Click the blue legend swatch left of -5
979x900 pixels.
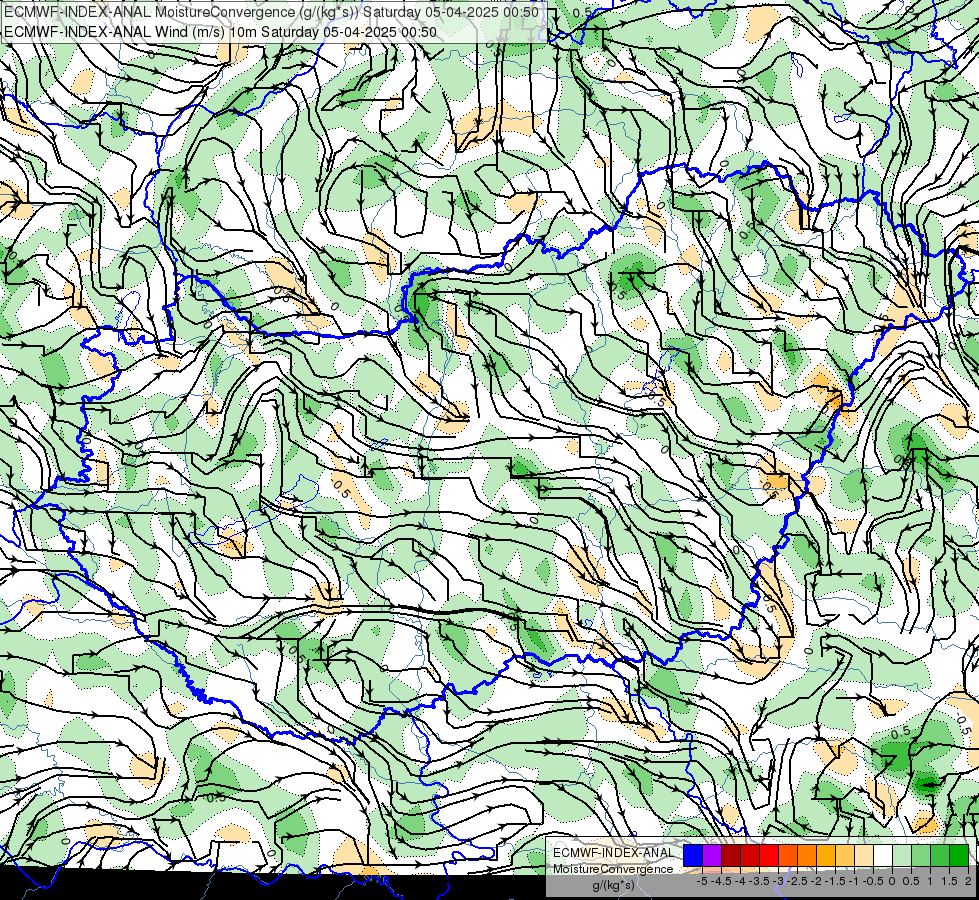(693, 856)
